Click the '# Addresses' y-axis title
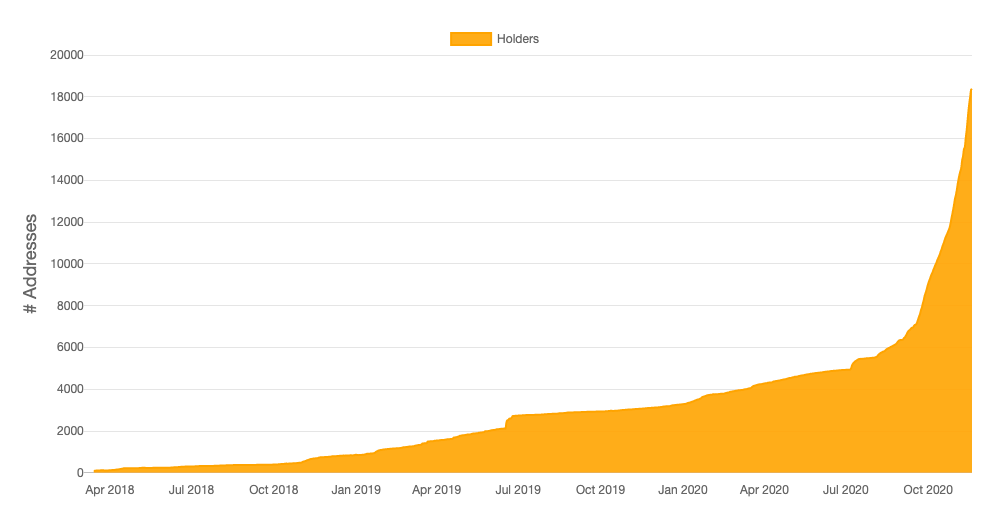 click(31, 264)
